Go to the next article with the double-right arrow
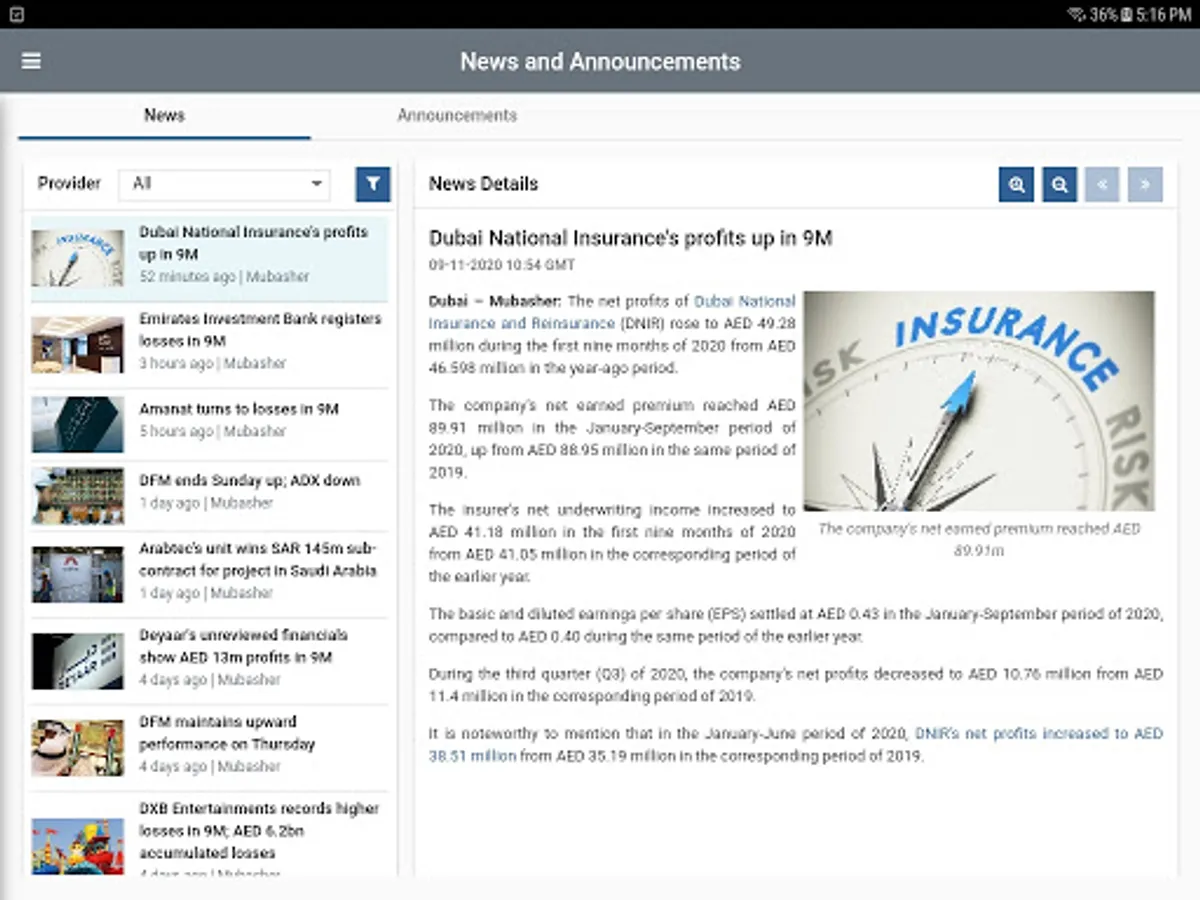 pyautogui.click(x=1145, y=184)
